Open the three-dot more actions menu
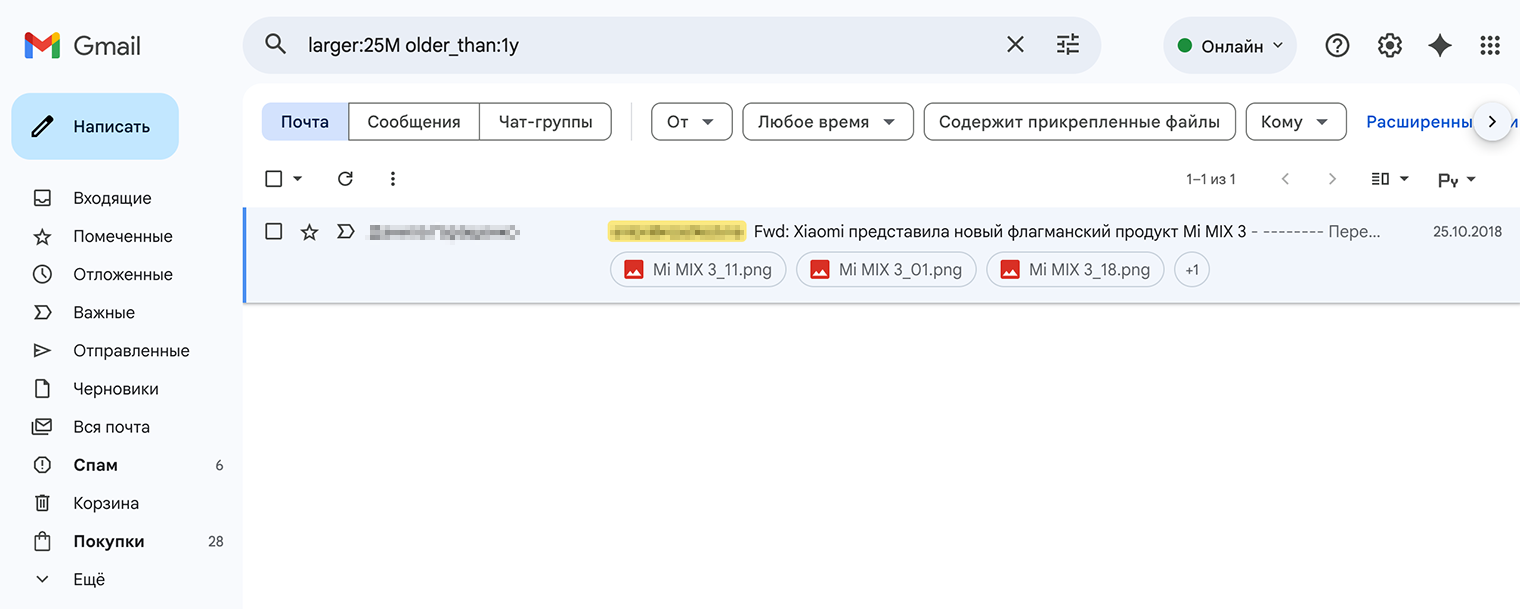Viewport: 1520px width, 609px height. click(393, 179)
